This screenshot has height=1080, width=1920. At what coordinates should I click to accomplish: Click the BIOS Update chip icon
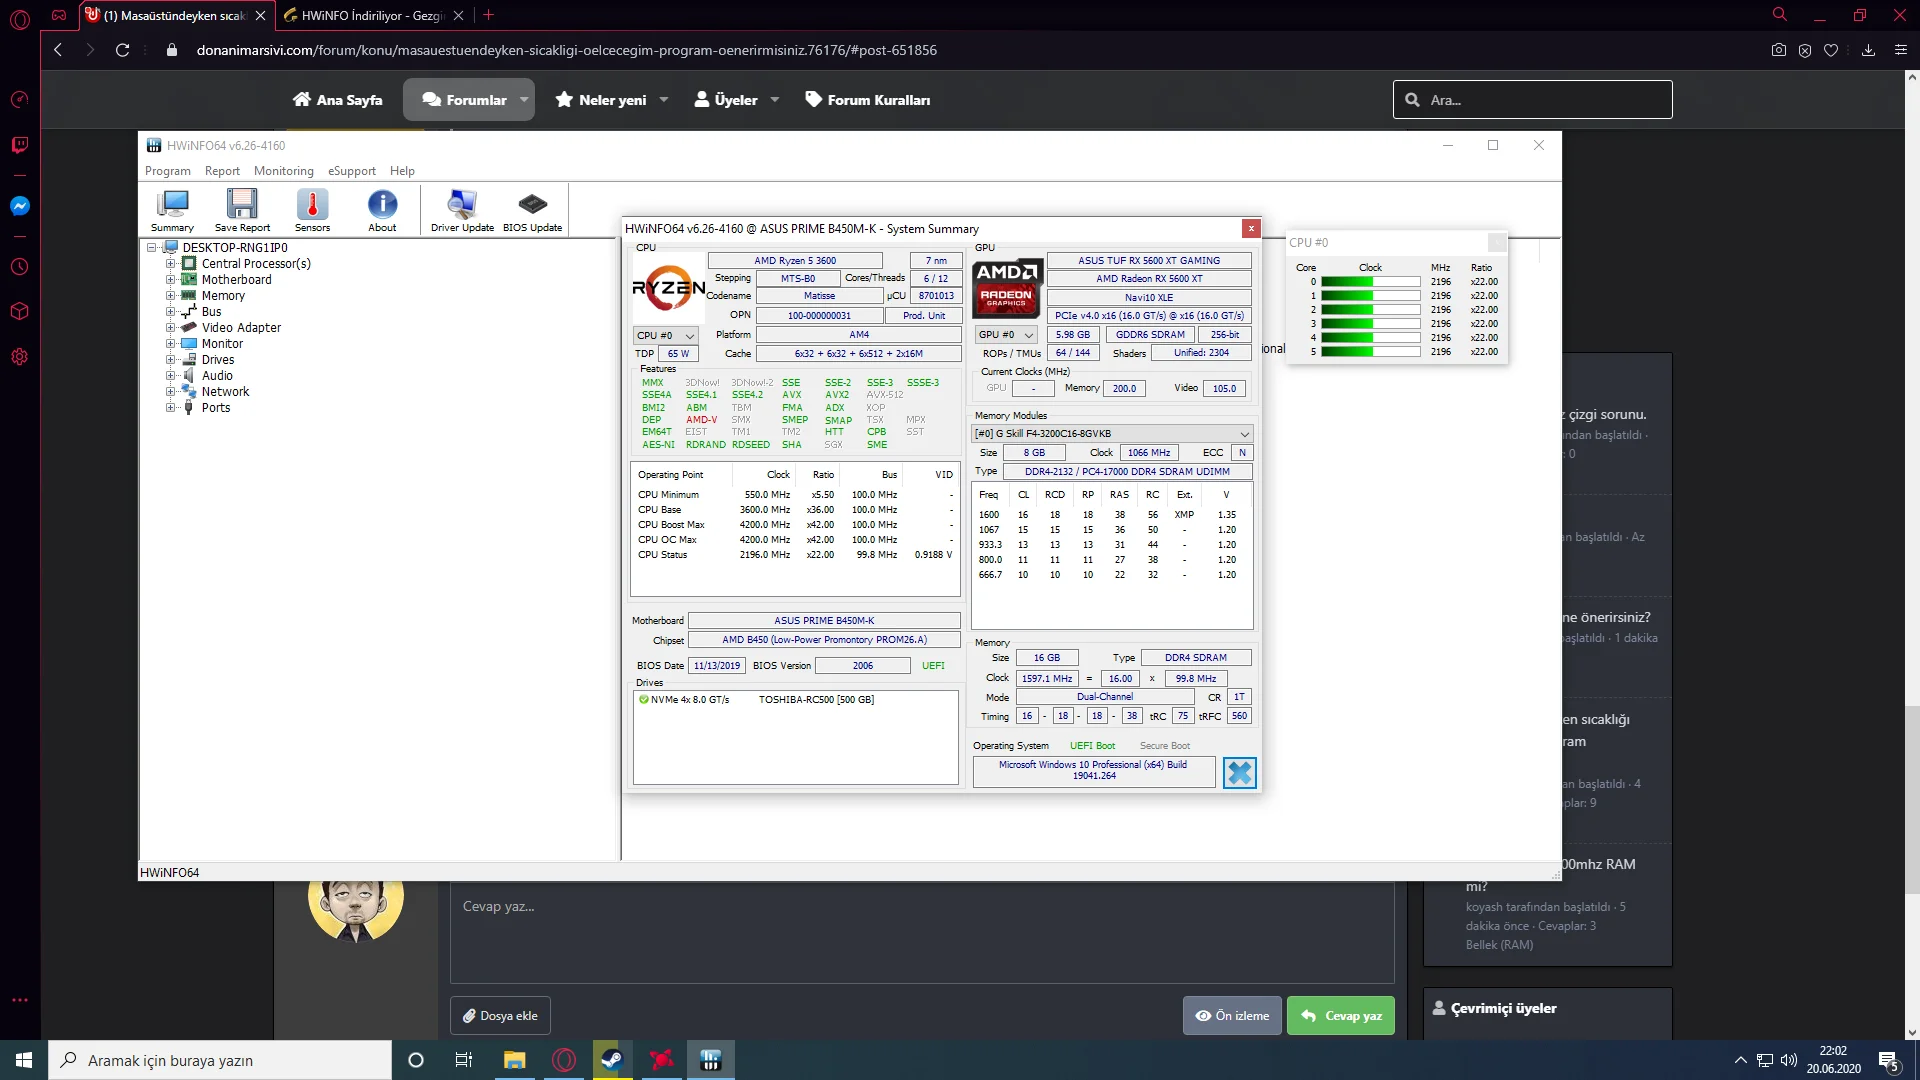[532, 210]
